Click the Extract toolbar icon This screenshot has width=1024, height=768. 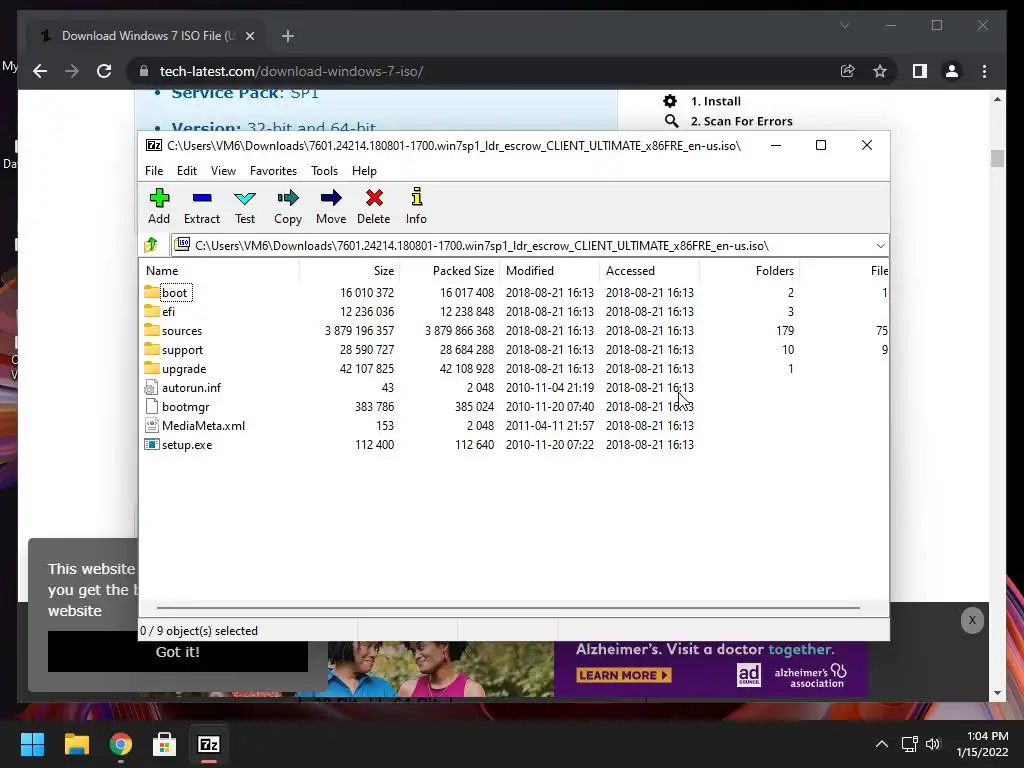point(202,198)
